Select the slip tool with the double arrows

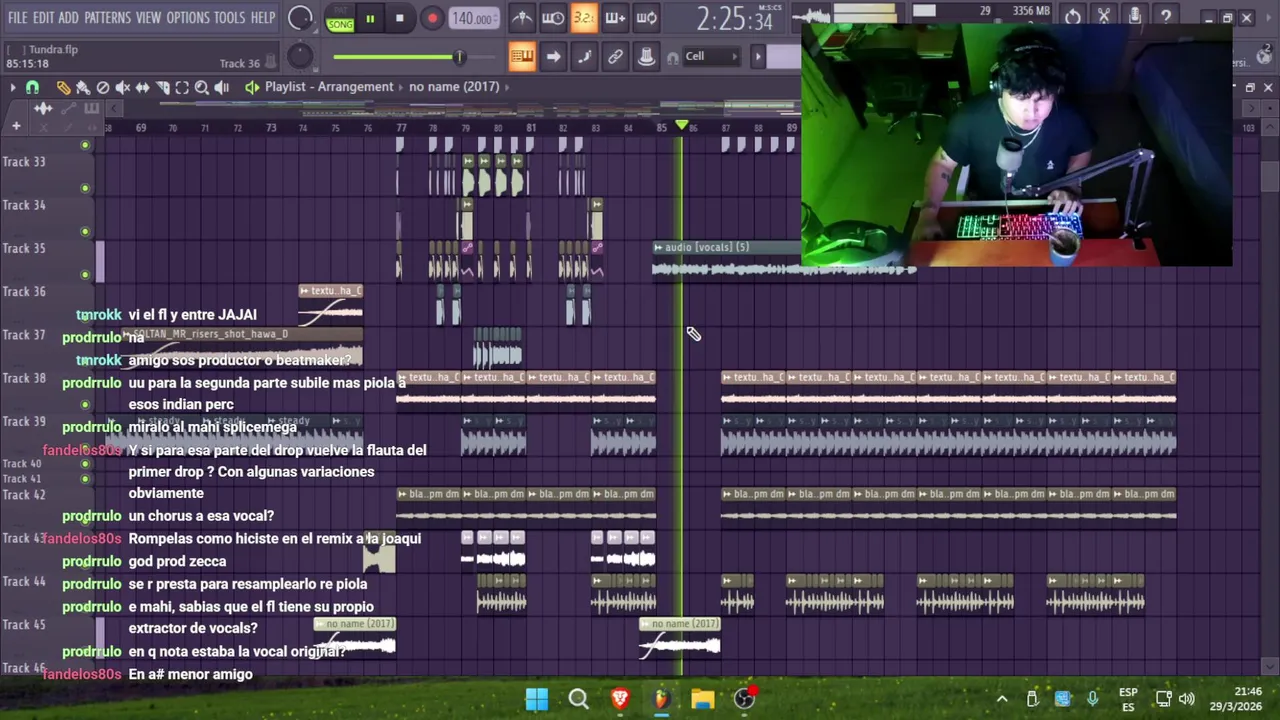(142, 88)
